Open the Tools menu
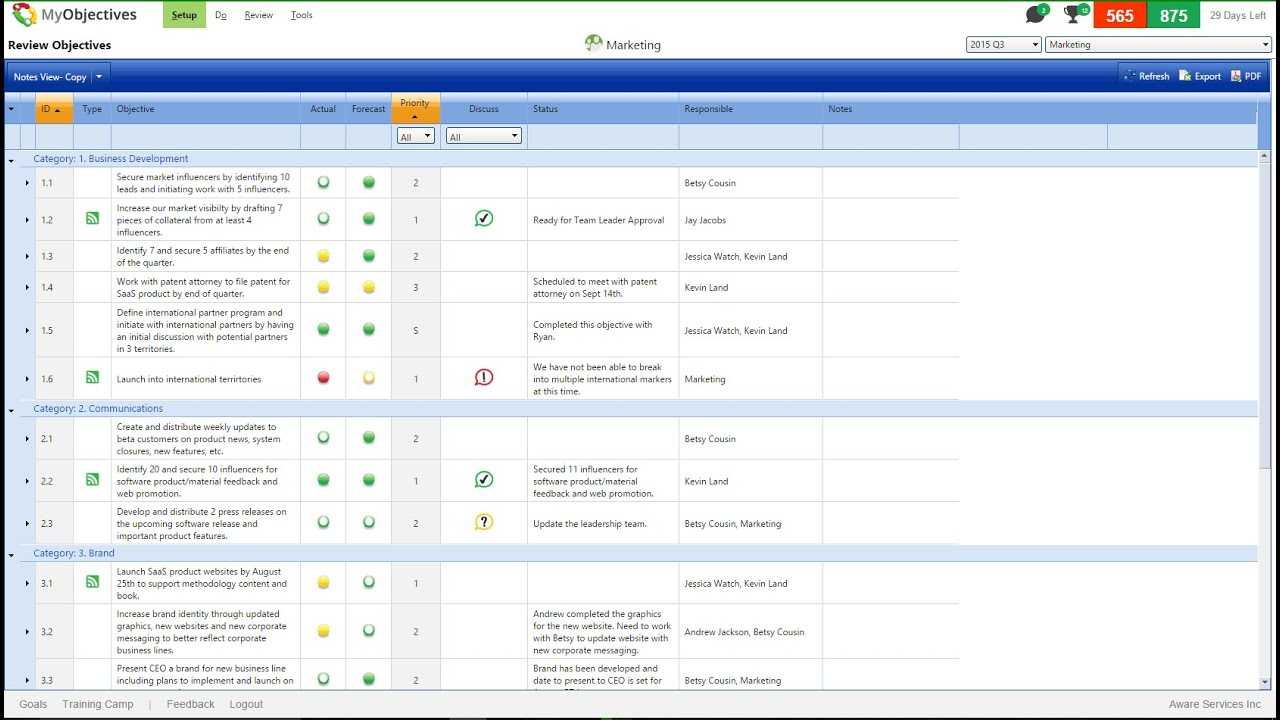This screenshot has width=1280, height=720. pos(301,14)
